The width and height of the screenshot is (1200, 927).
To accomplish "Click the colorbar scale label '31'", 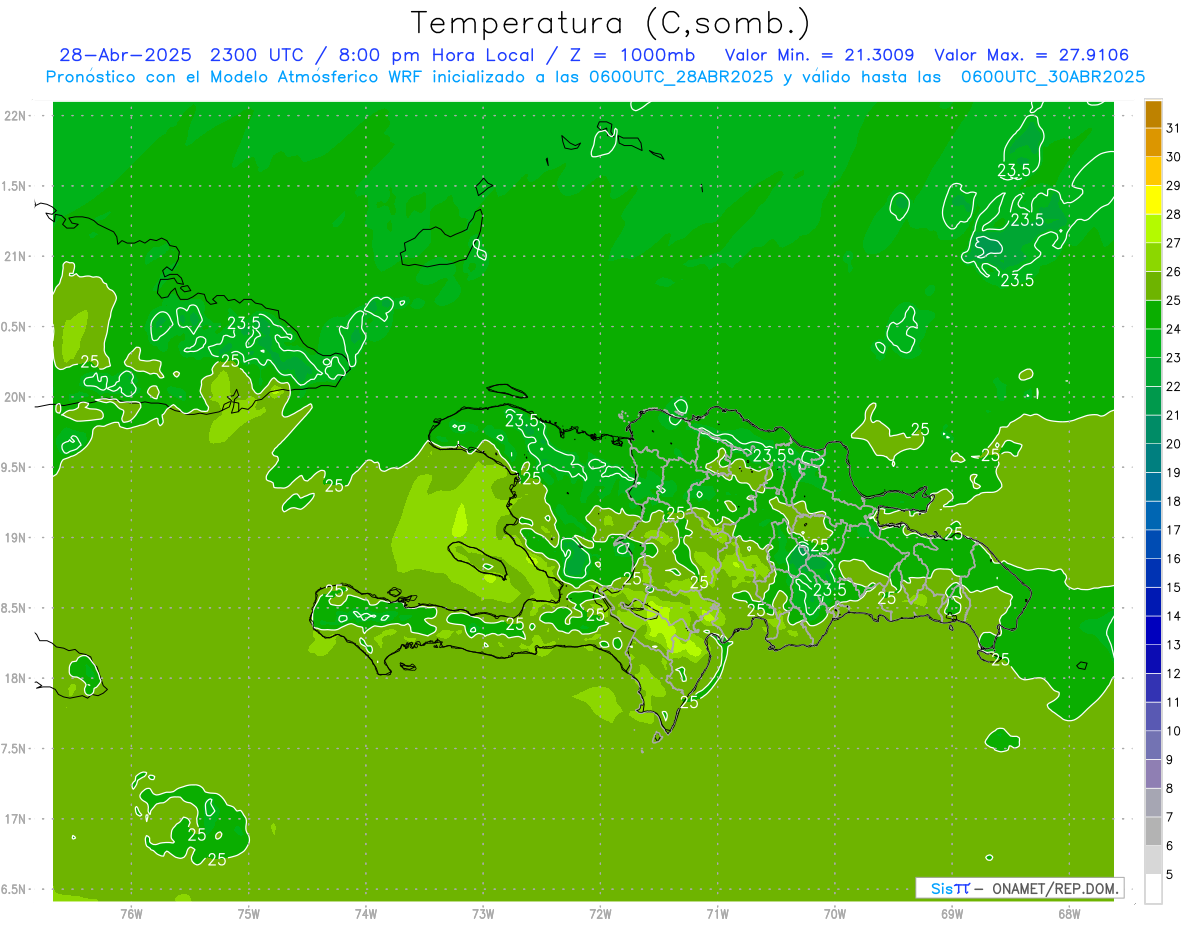I will pyautogui.click(x=1173, y=128).
